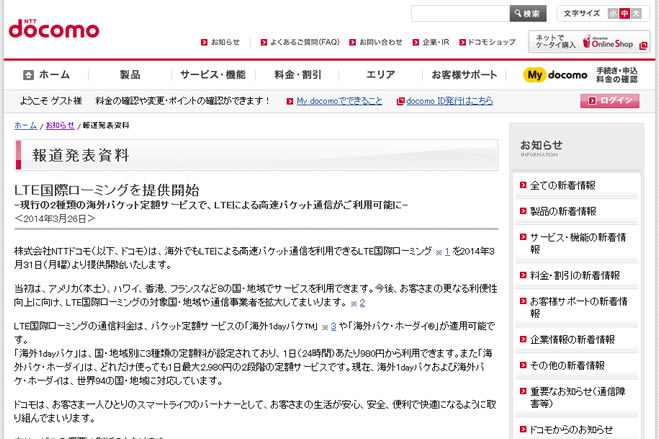The width and height of the screenshot is (659, 439).
Task: Click the arrow icon beside ドコモからのお知らせ
Action: pos(523,429)
